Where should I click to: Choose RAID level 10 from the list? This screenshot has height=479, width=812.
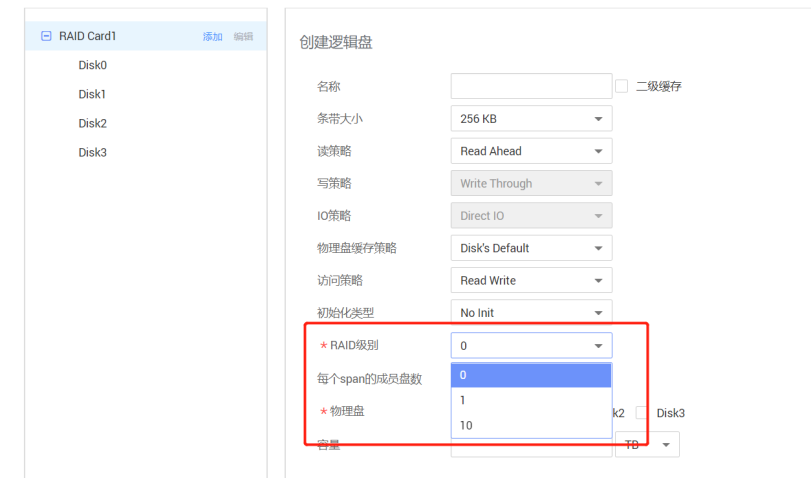530,425
